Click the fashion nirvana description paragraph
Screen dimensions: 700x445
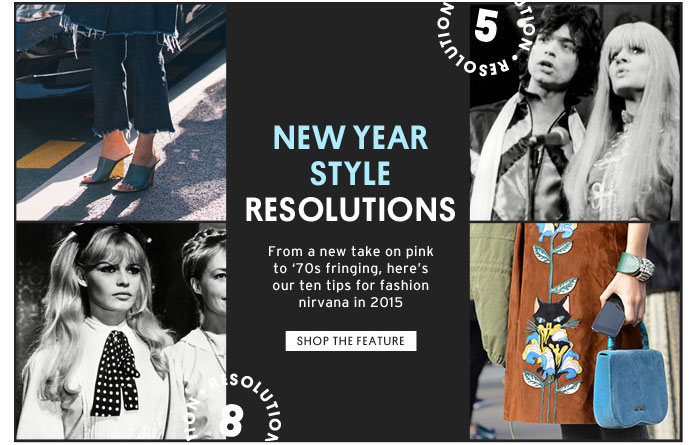pyautogui.click(x=351, y=277)
